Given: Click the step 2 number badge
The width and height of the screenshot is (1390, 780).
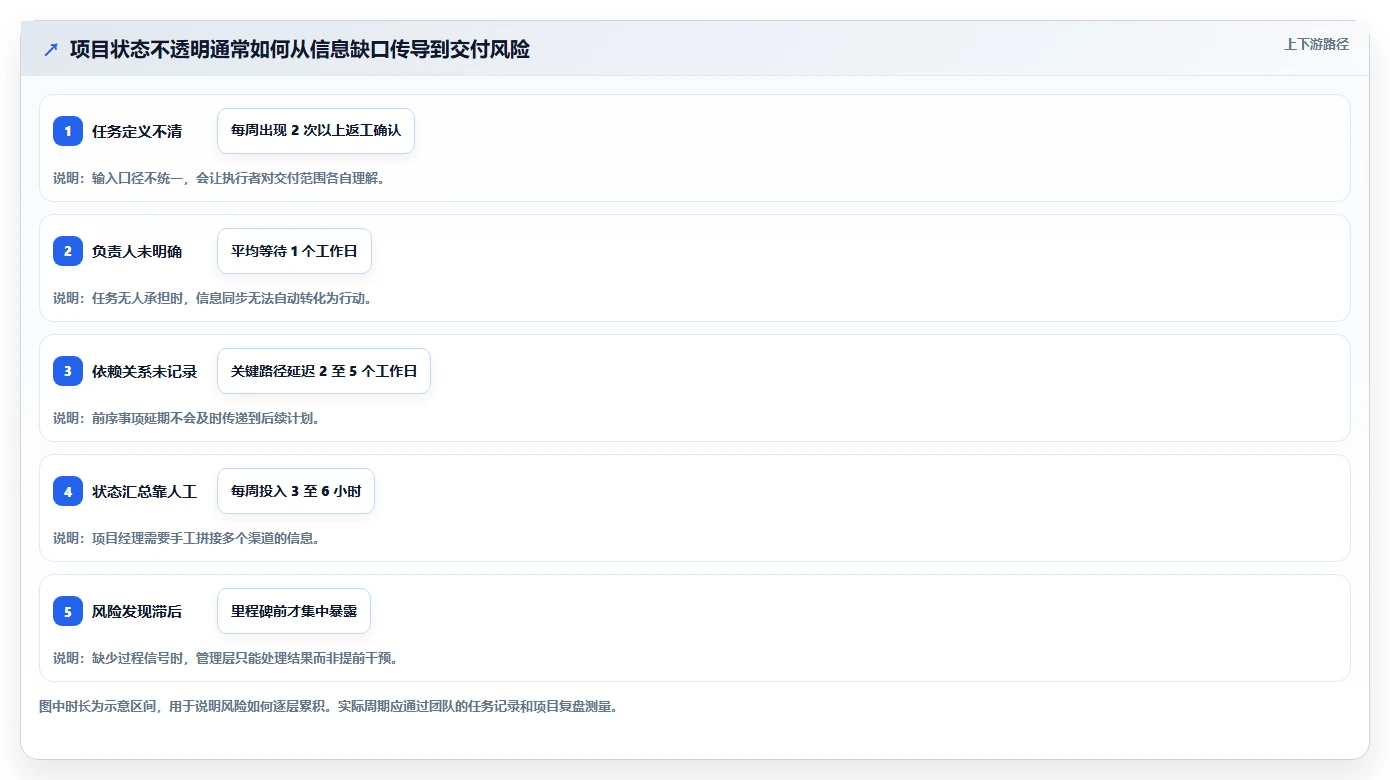Looking at the screenshot, I should pyautogui.click(x=68, y=251).
